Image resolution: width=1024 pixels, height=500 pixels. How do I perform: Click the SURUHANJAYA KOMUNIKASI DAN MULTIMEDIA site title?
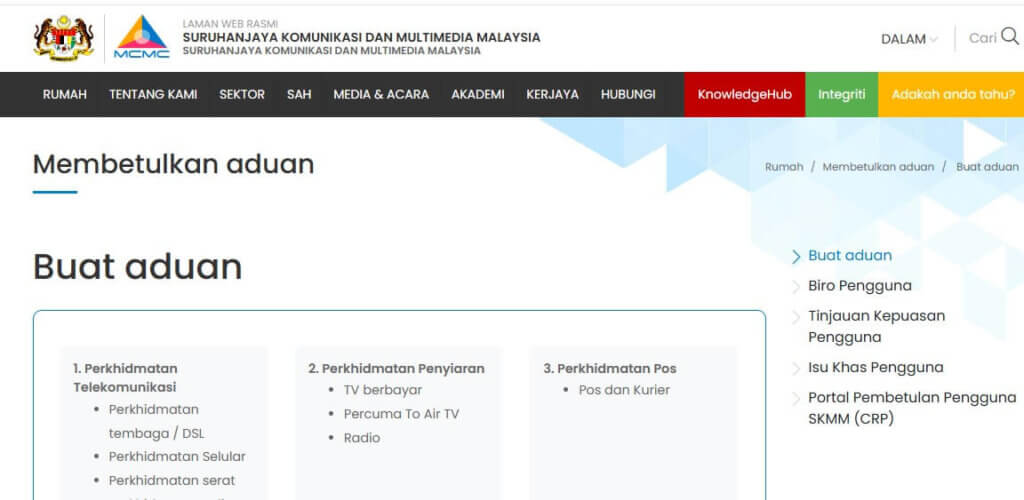tap(361, 38)
